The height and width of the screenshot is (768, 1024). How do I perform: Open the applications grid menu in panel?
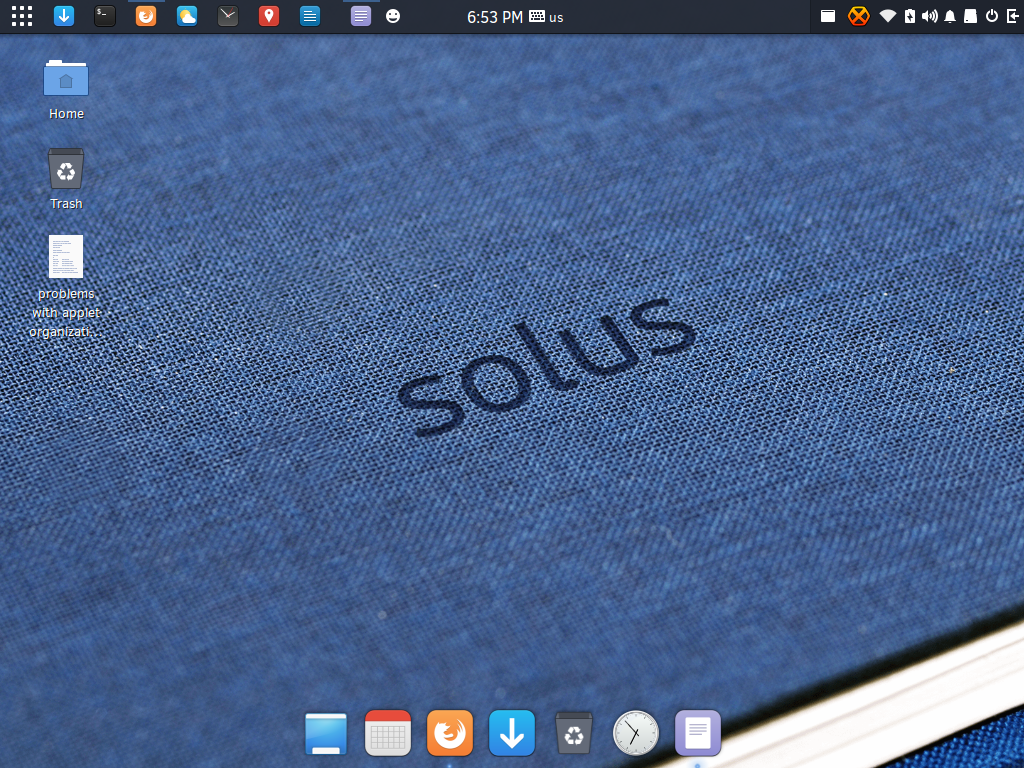click(22, 16)
